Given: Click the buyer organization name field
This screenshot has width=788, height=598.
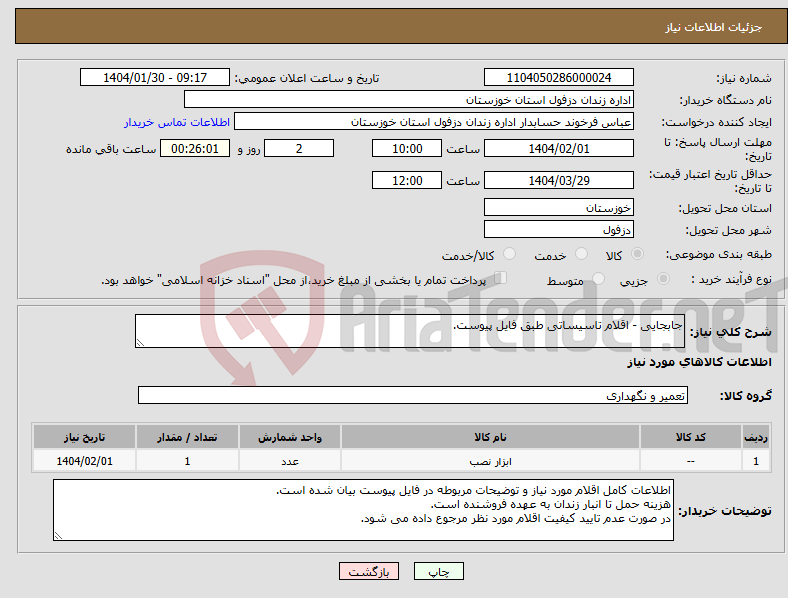Looking at the screenshot, I should click(x=409, y=99).
